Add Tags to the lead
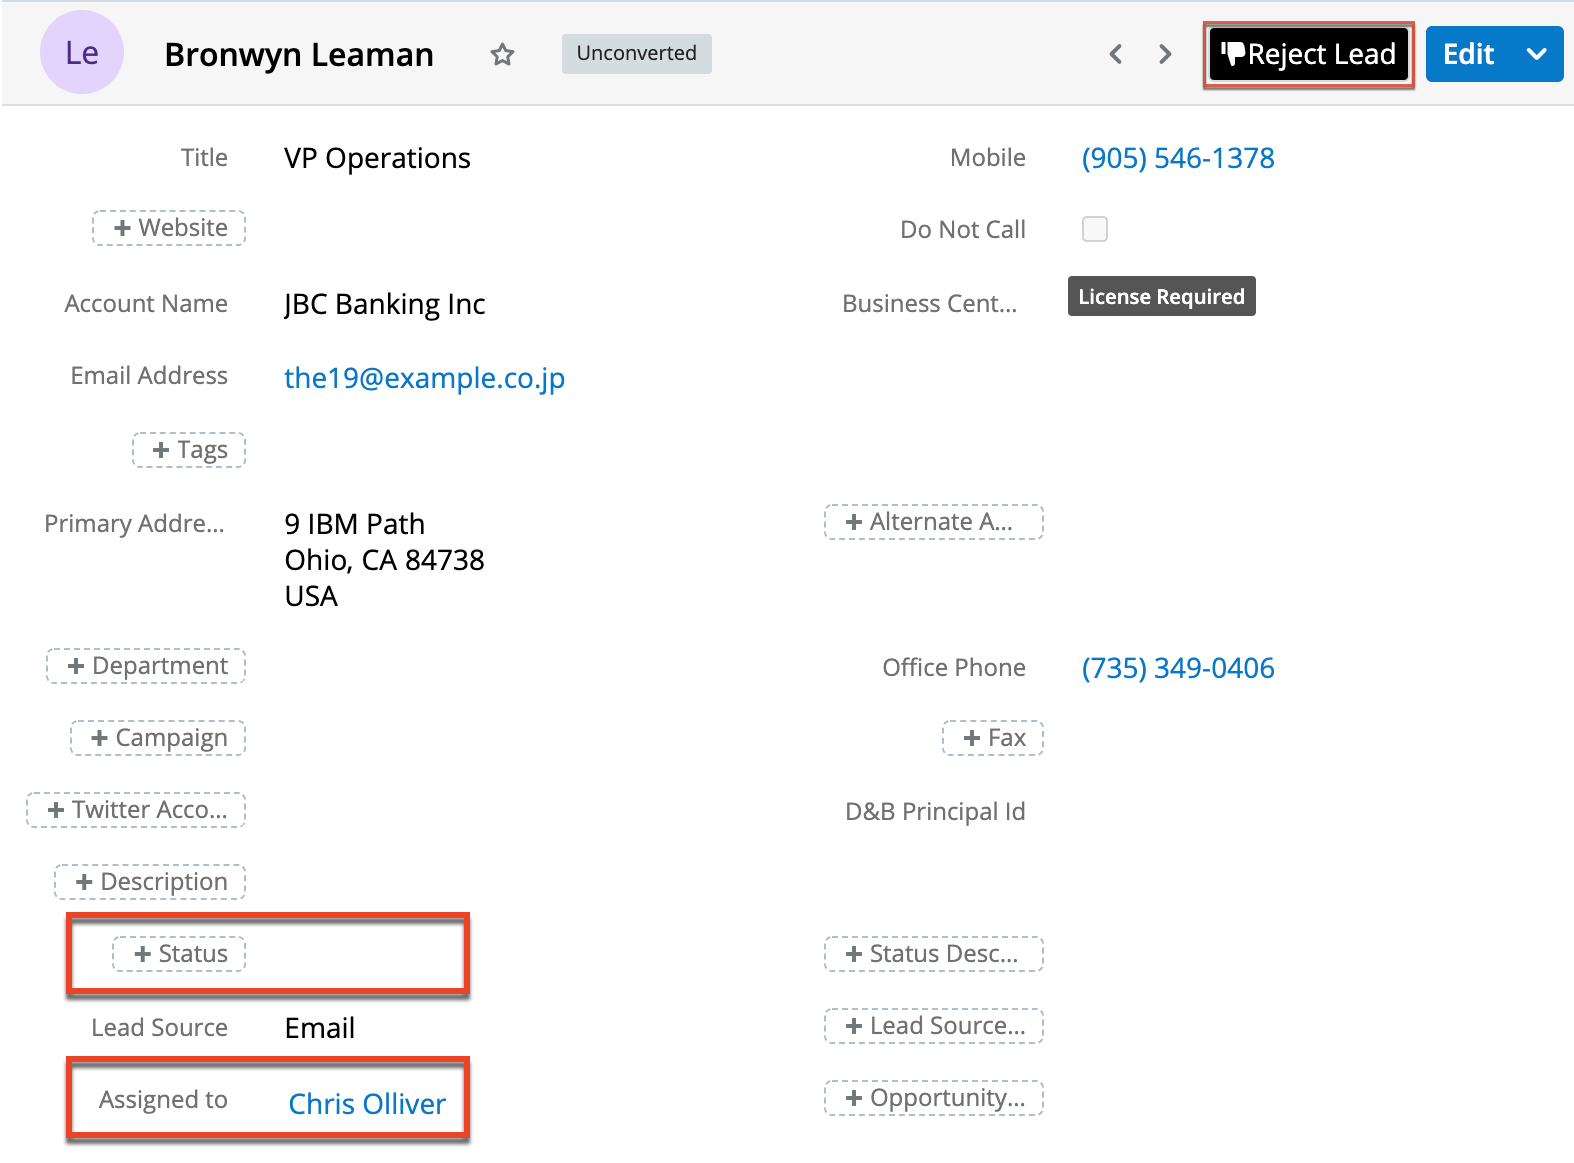The image size is (1574, 1163). coord(189,450)
